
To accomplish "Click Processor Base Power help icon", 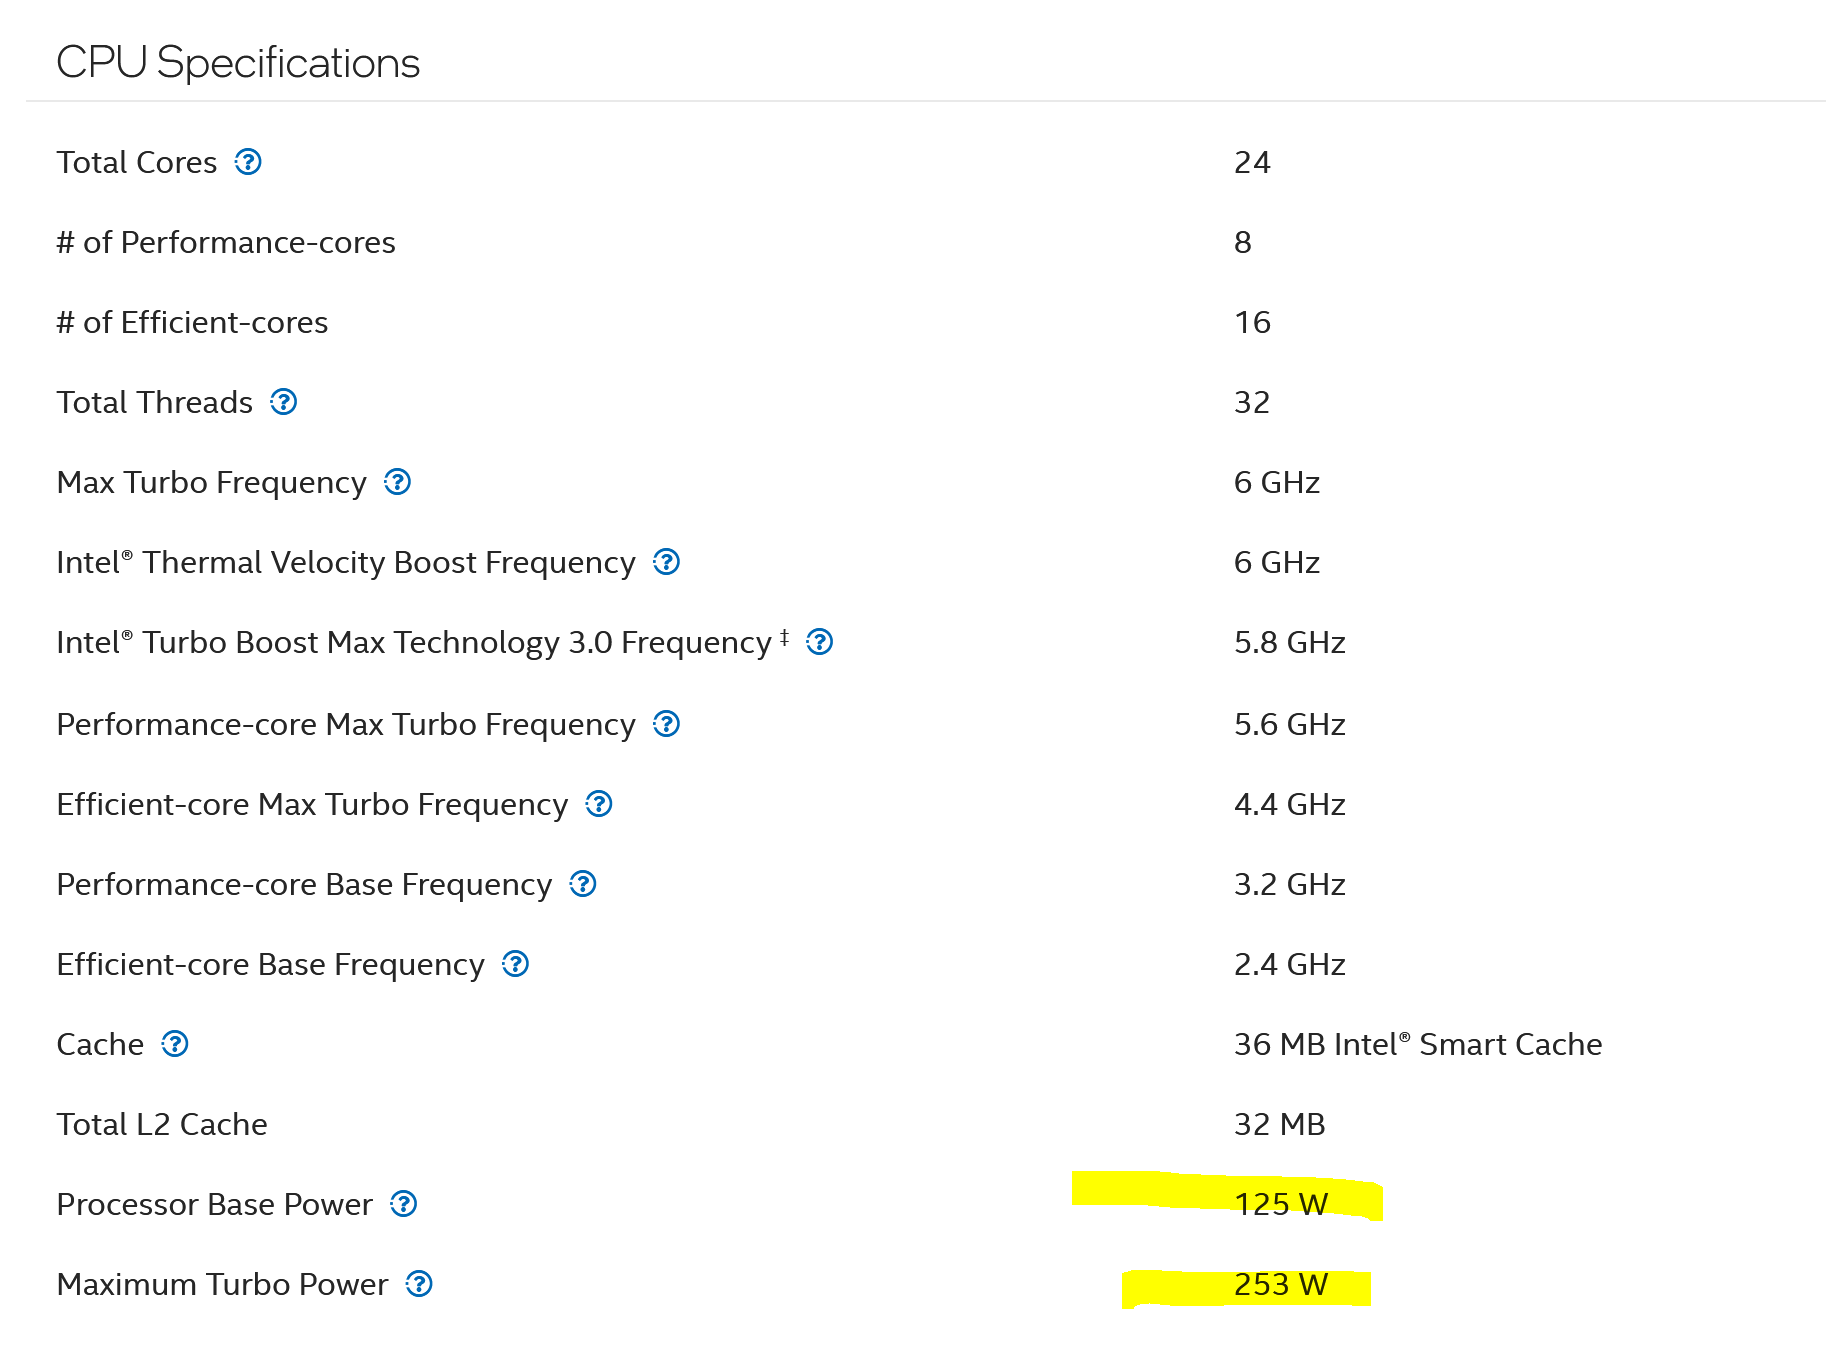I will pyautogui.click(x=404, y=1204).
